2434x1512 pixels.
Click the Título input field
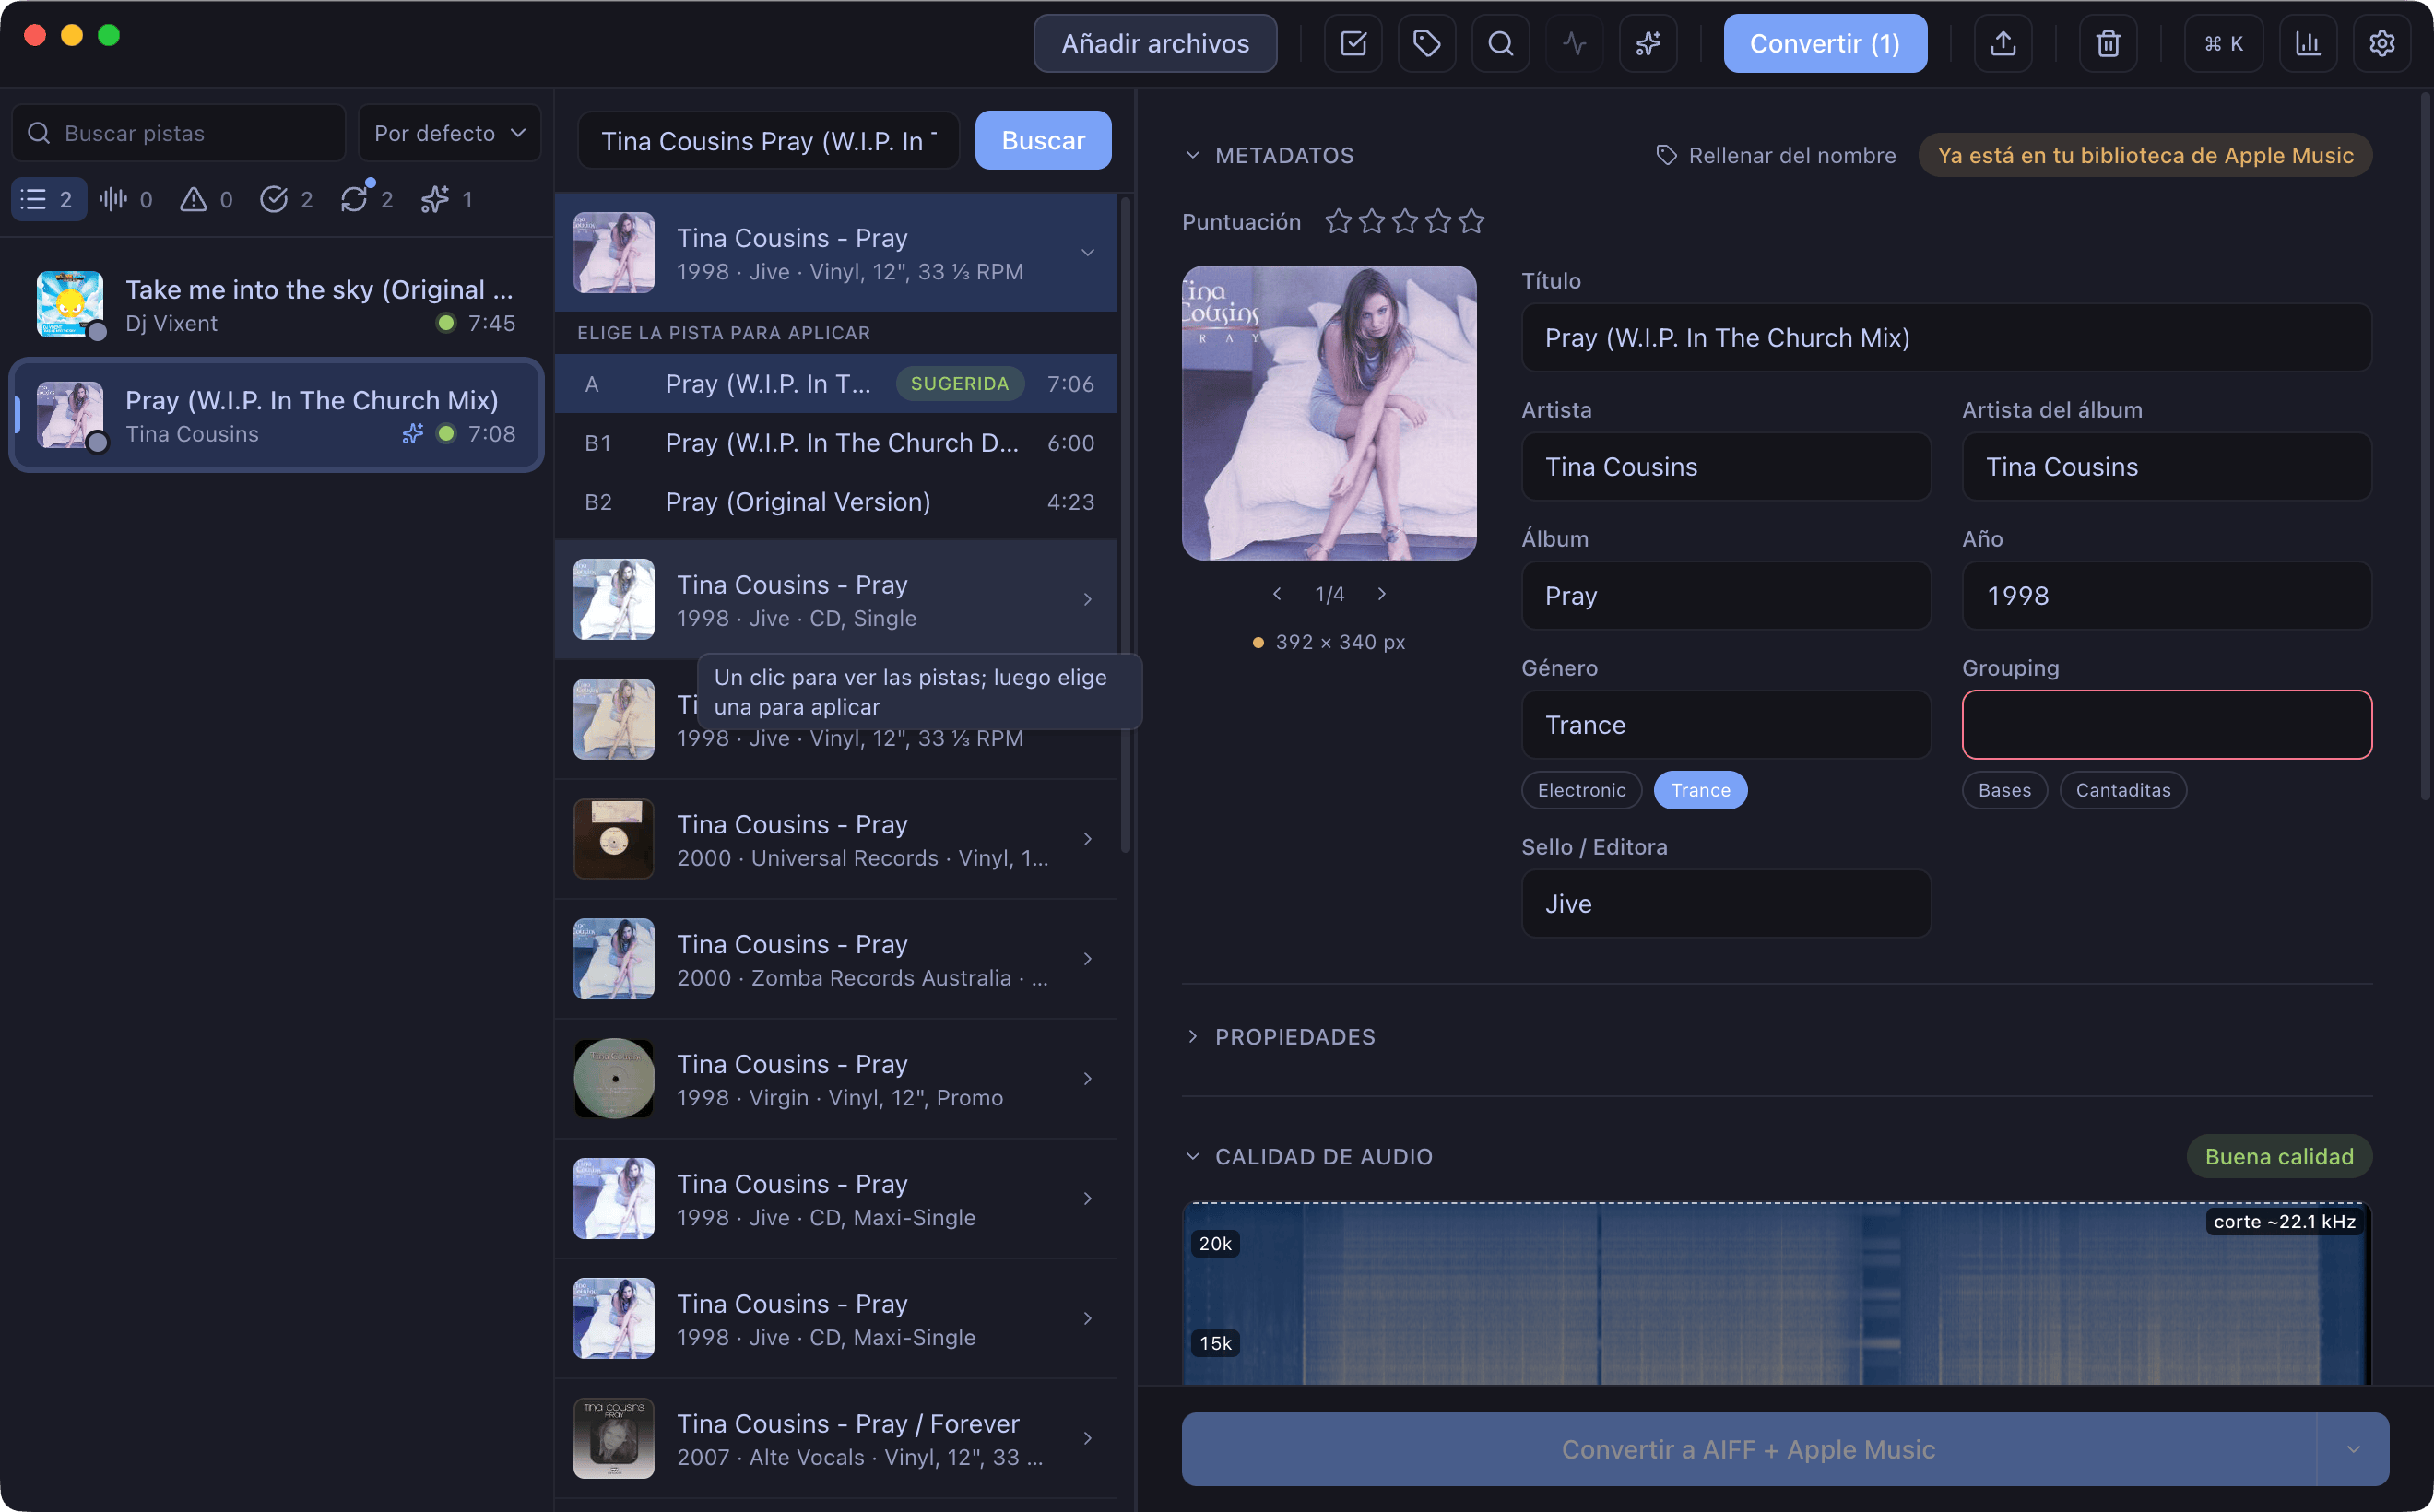[1947, 338]
